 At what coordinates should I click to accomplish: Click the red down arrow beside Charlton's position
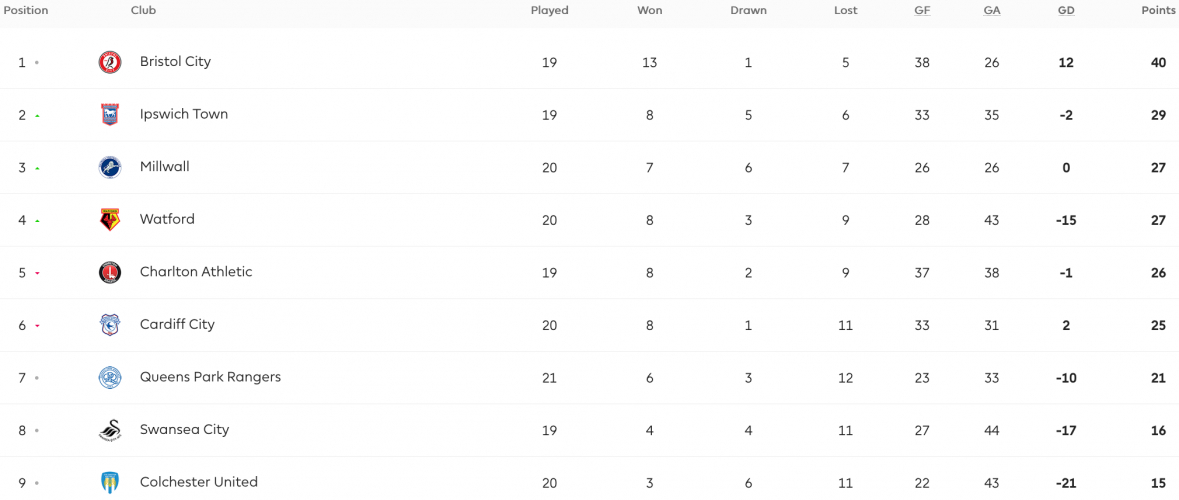37,274
